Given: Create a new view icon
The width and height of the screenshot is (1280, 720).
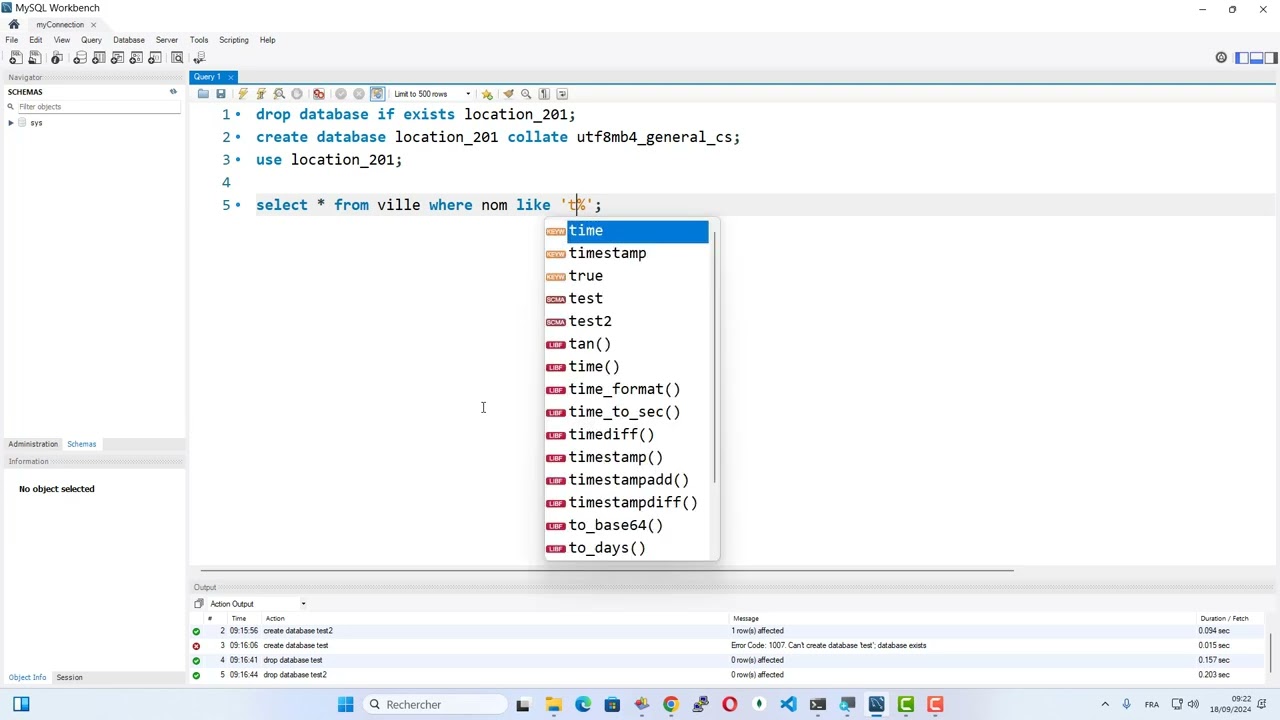Looking at the screenshot, I should pos(119,58).
